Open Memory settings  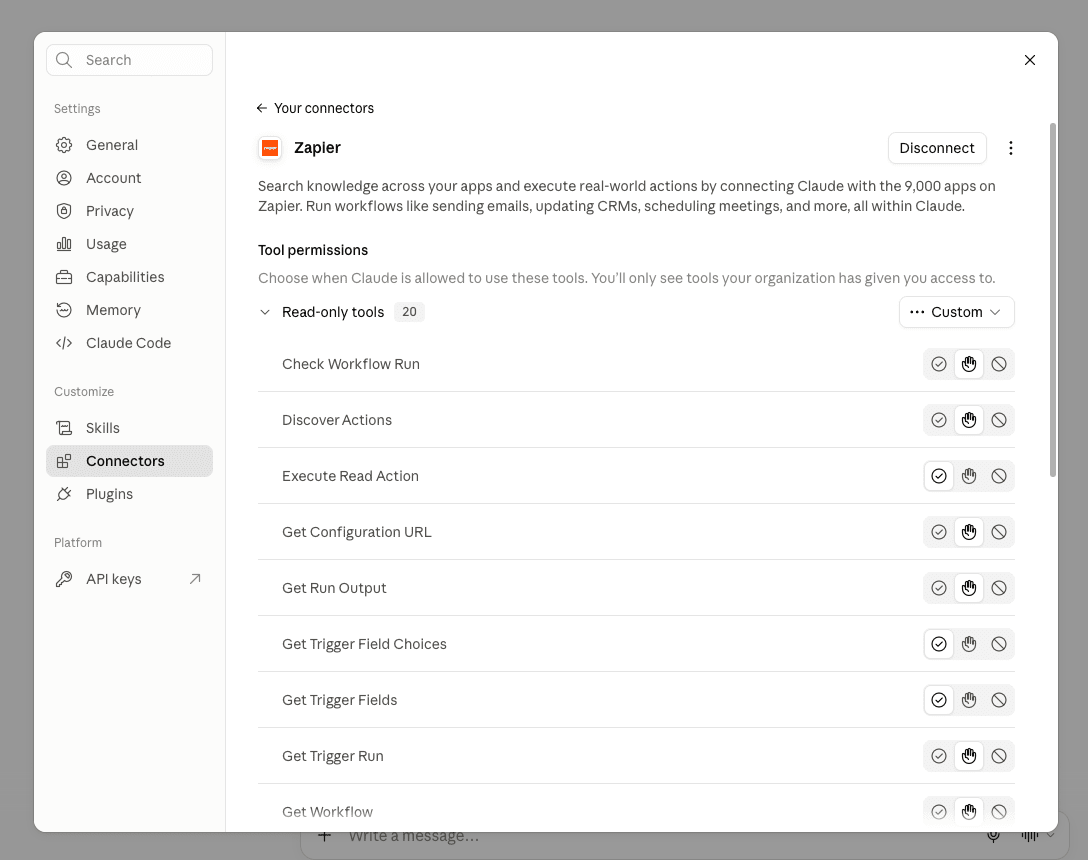click(129, 310)
